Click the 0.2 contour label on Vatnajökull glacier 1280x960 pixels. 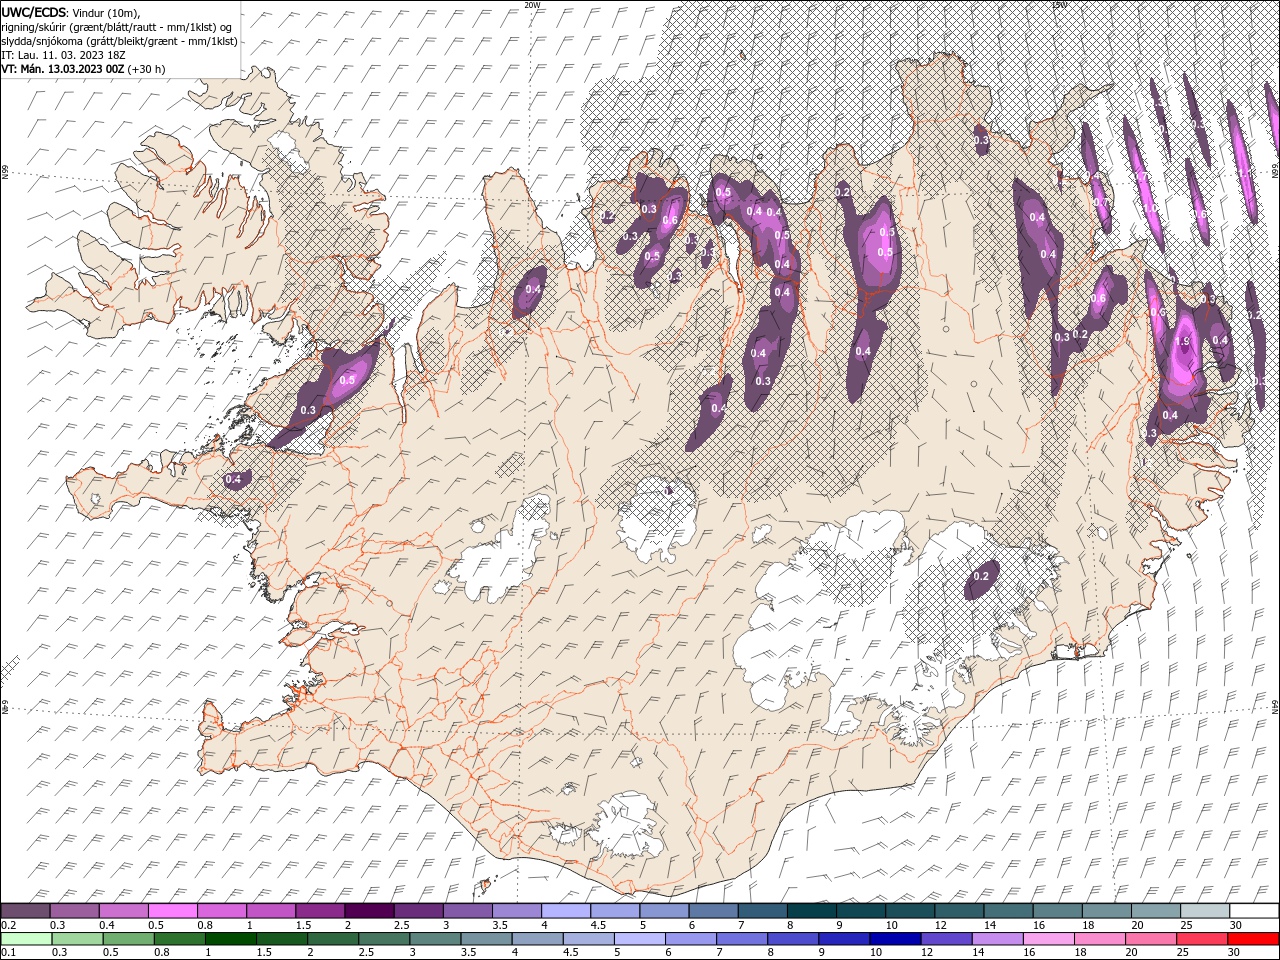[981, 576]
